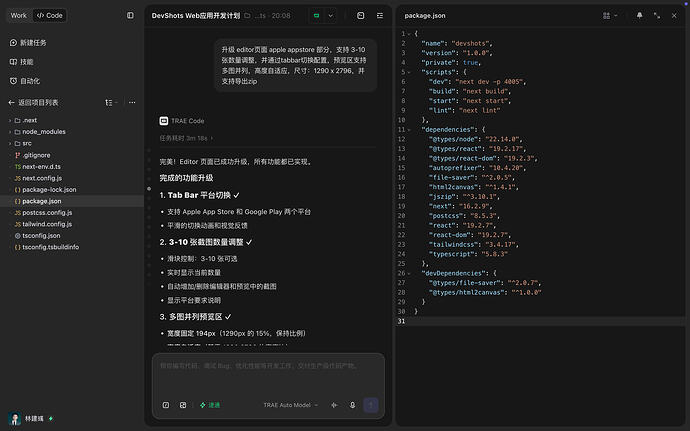Click the green run status icon
Screen dimensions: 690x431
click(x=316, y=15)
